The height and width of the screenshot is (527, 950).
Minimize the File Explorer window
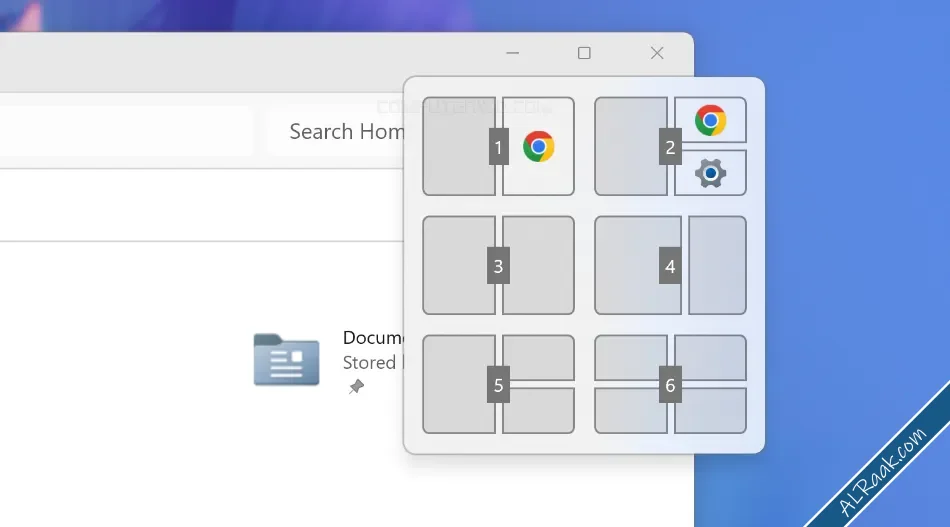point(513,53)
